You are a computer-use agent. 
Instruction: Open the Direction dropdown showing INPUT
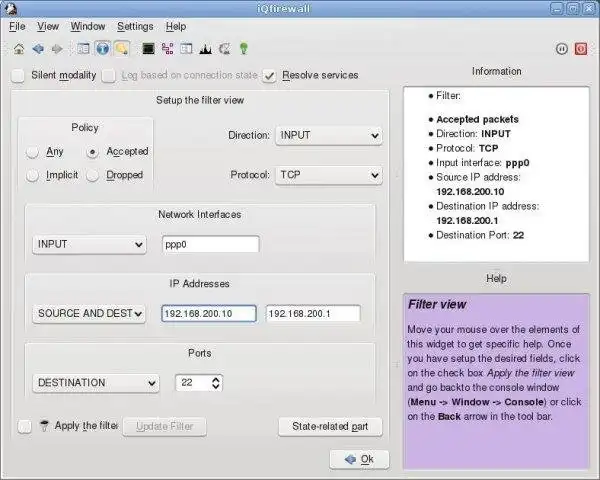pos(329,136)
